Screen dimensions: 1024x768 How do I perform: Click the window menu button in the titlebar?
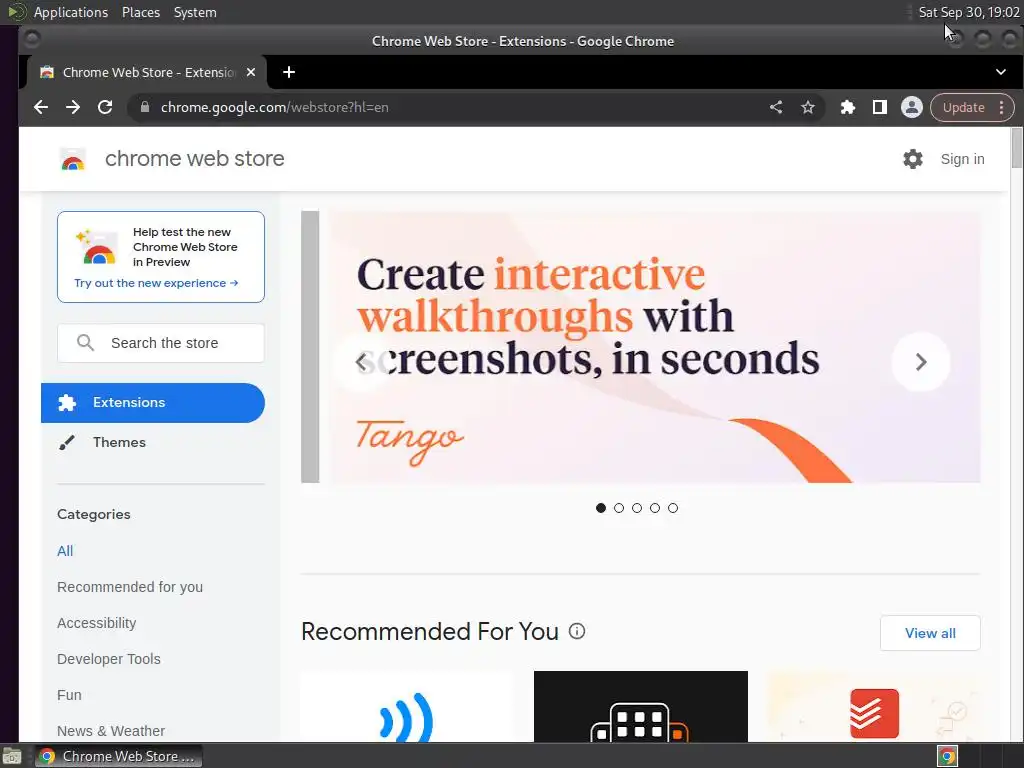(31, 40)
